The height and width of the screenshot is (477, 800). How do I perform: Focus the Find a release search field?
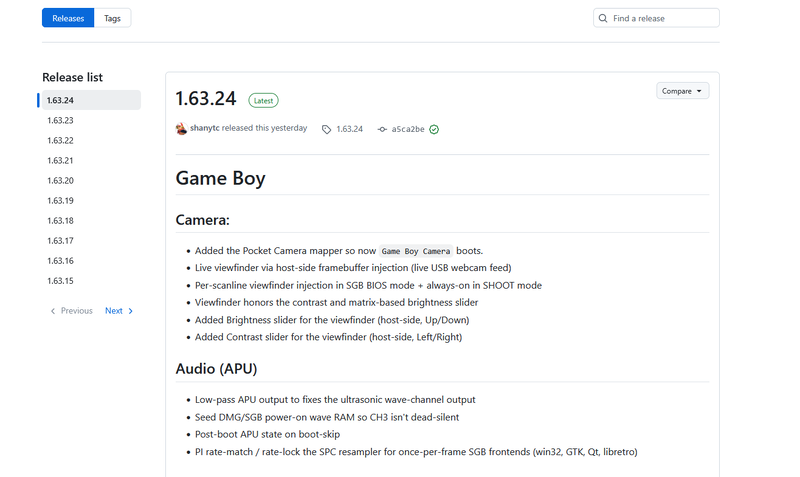656,18
